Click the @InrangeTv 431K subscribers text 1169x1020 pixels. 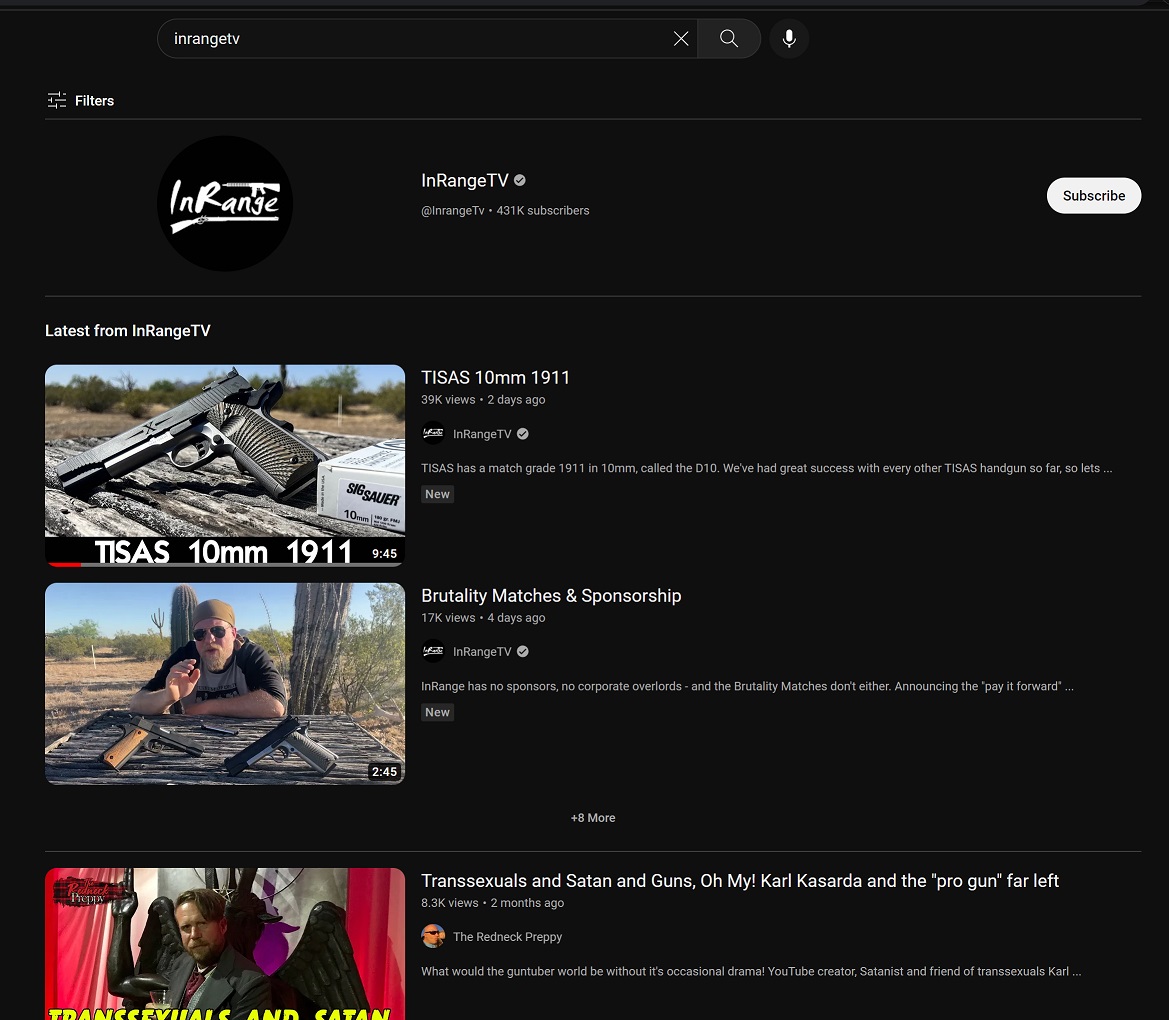[x=505, y=211]
